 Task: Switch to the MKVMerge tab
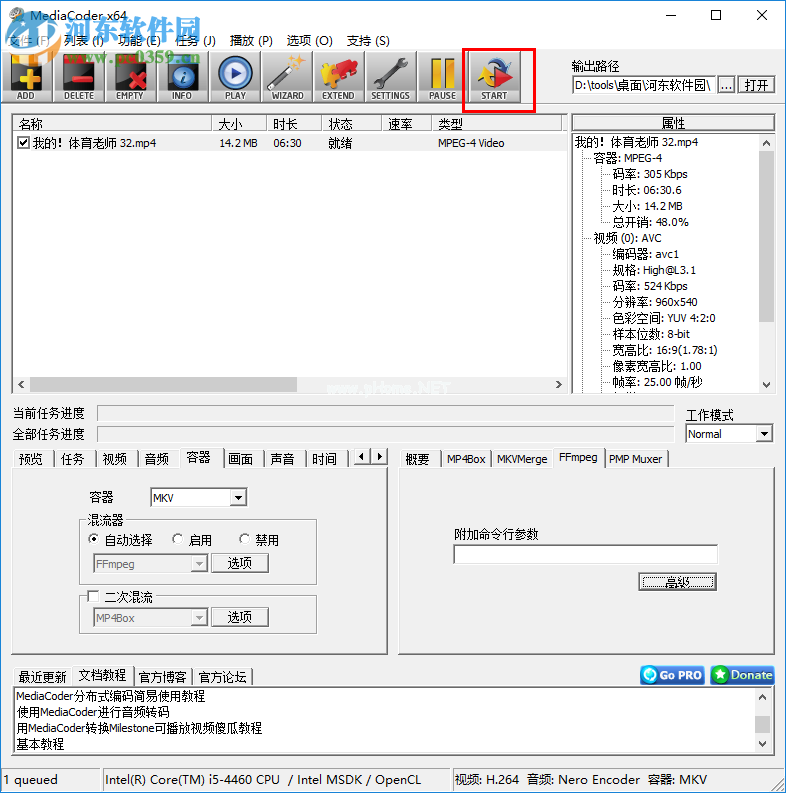click(x=522, y=459)
